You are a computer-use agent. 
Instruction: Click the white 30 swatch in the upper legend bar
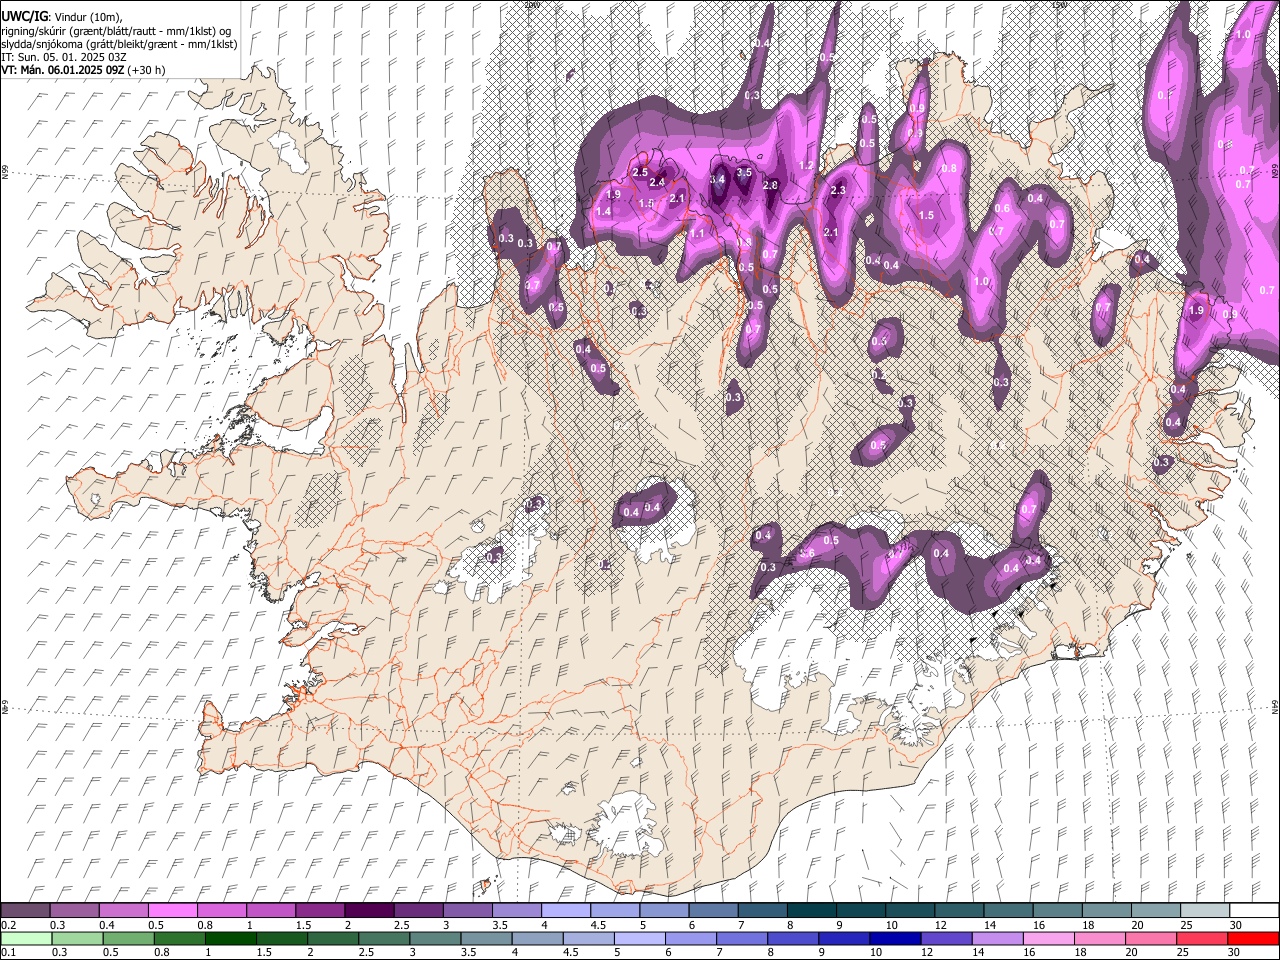[1254, 911]
